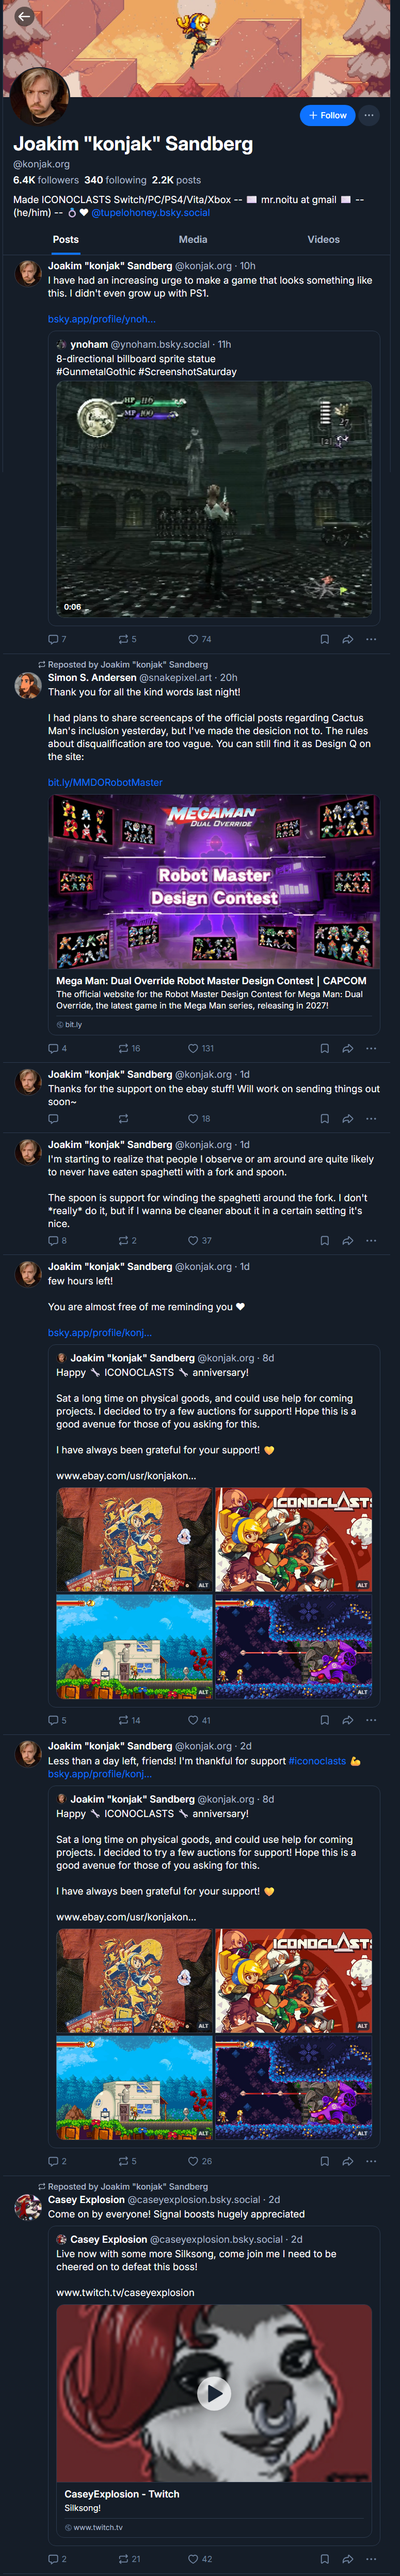
Task: Bookmark the Mega Man contest post
Action: (324, 1048)
